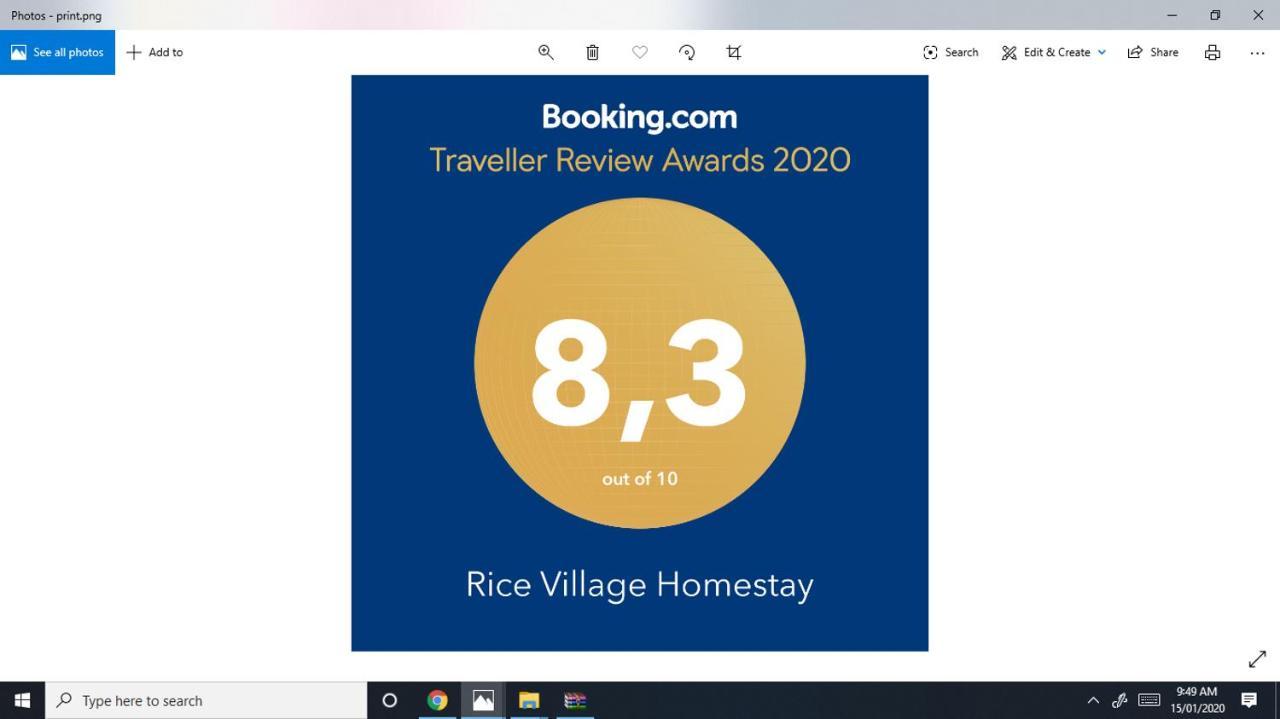The width and height of the screenshot is (1280, 719).
Task: Minimize the Photos window
Action: pyautogui.click(x=1172, y=15)
